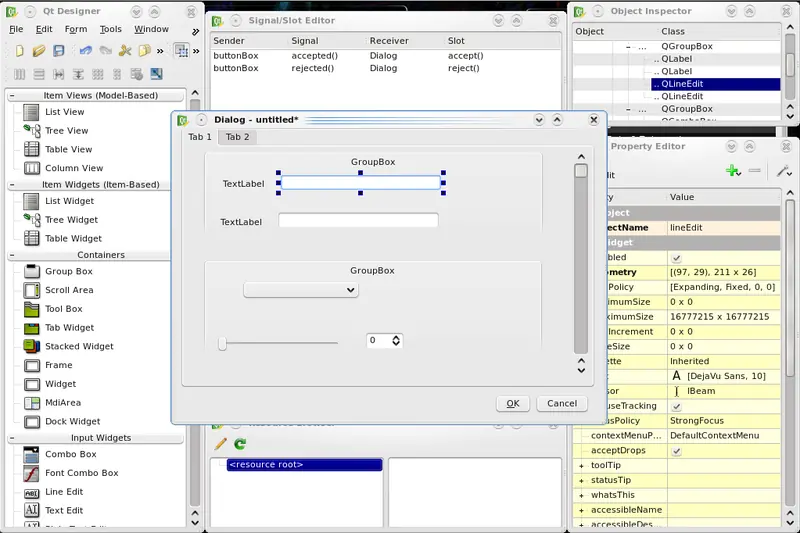The width and height of the screenshot is (800, 533).
Task: Open the combo box in the second GroupBox
Action: pyautogui.click(x=301, y=290)
